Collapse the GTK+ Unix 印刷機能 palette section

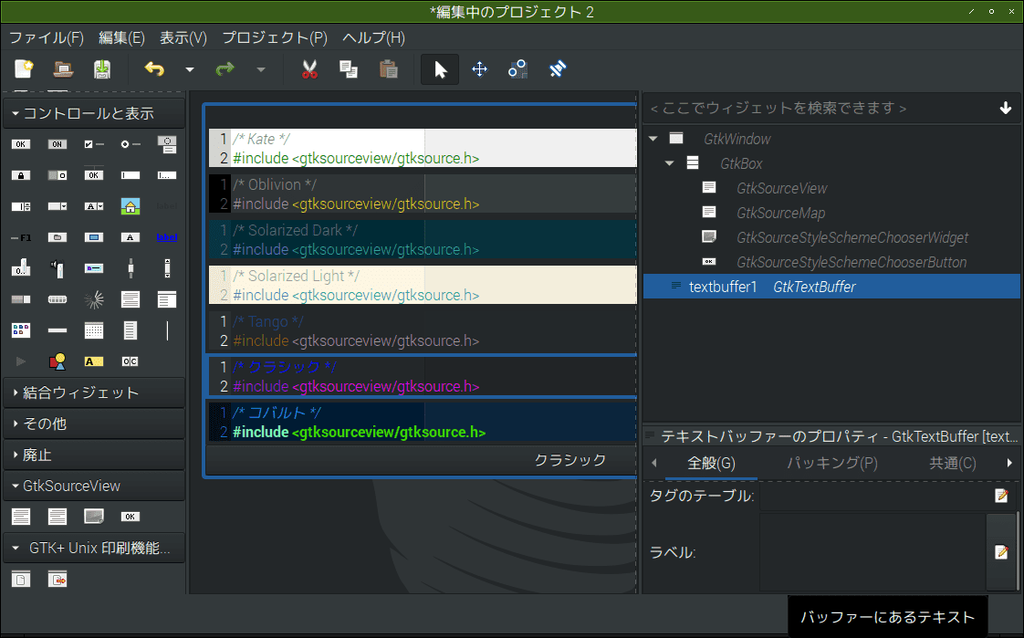[94, 548]
